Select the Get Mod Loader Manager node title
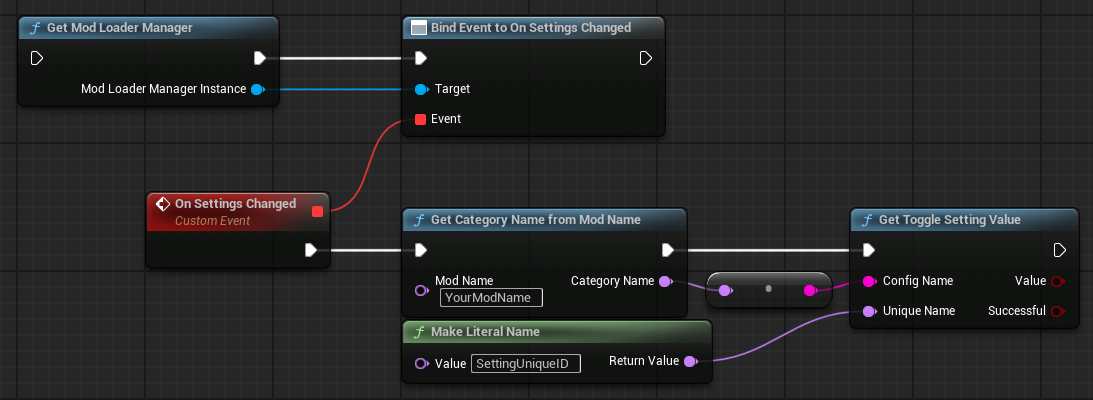 pyautogui.click(x=120, y=28)
